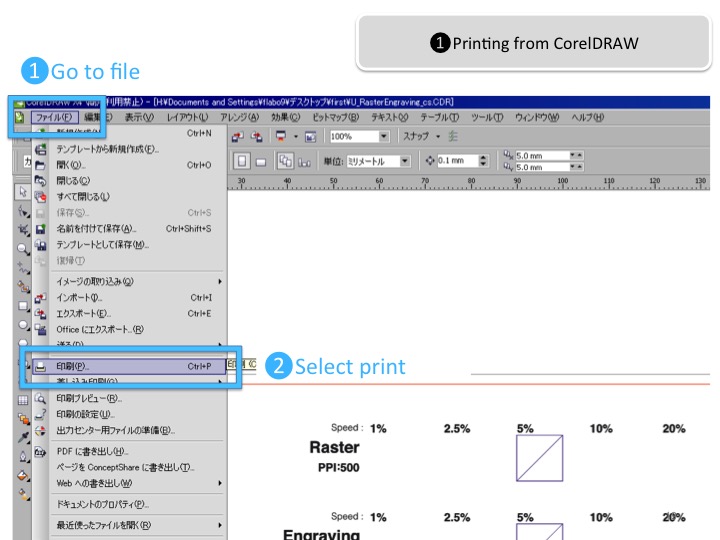Open the ヘルプ(H) menu
The image size is (720, 540).
coord(587,117)
